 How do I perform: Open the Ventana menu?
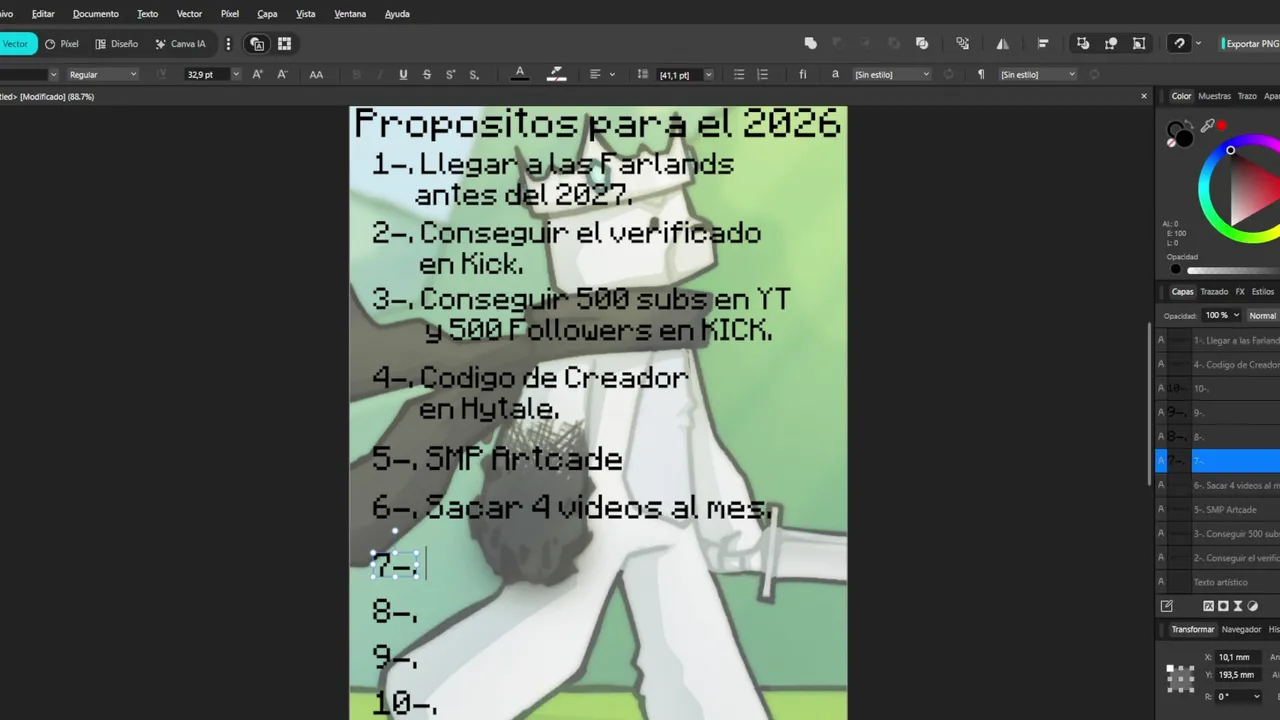coord(350,14)
